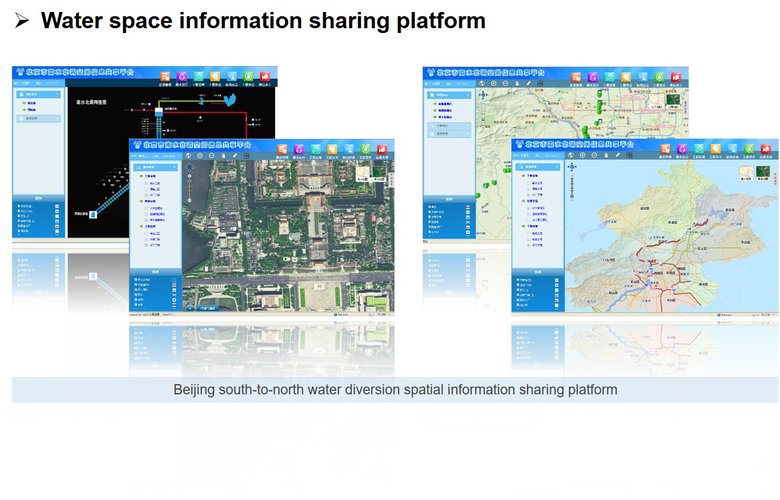The width and height of the screenshot is (780, 500).
Task: Tick the second layer checkbox in the satellite window tree
Action: click(x=146, y=189)
